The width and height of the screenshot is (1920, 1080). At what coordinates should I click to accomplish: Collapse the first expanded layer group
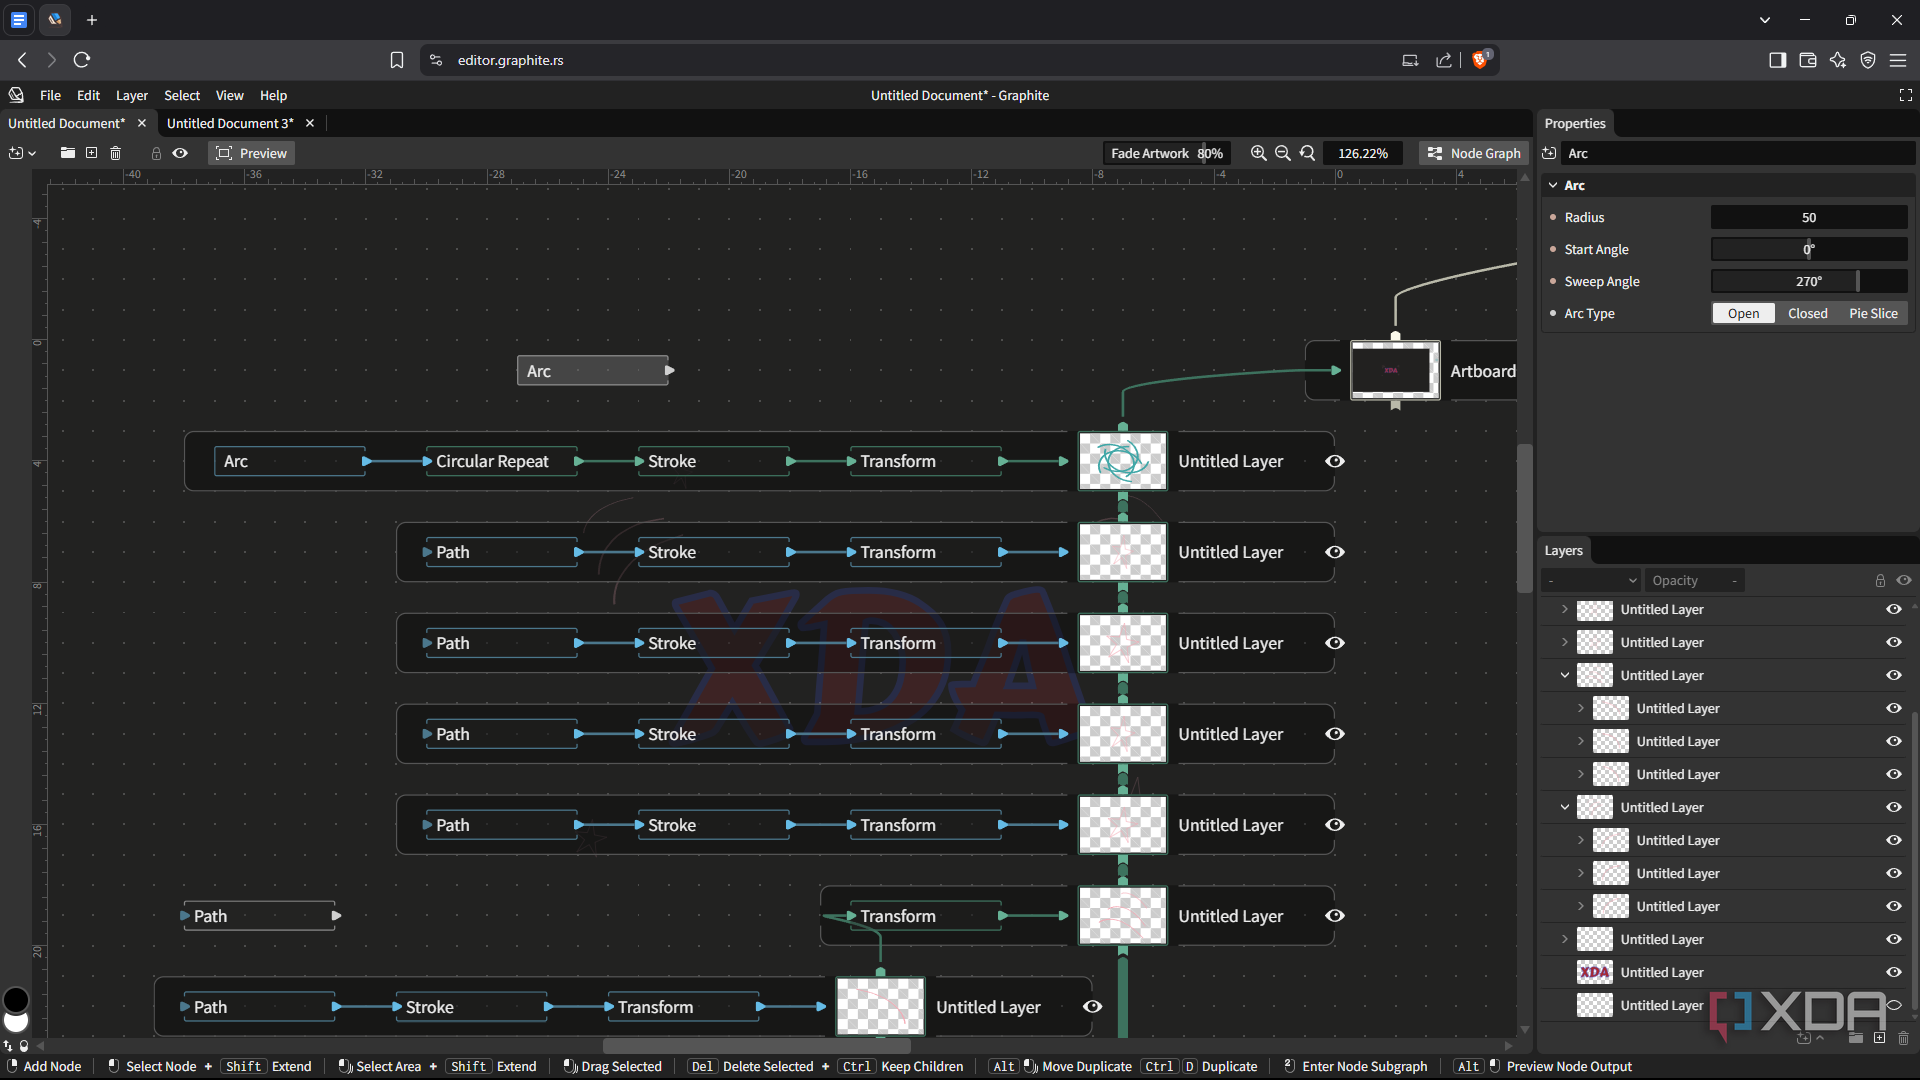pos(1565,675)
